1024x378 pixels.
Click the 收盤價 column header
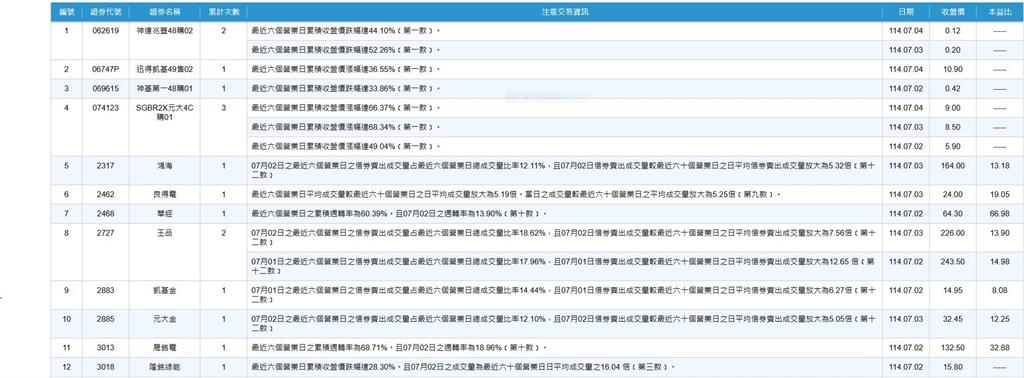pos(952,12)
